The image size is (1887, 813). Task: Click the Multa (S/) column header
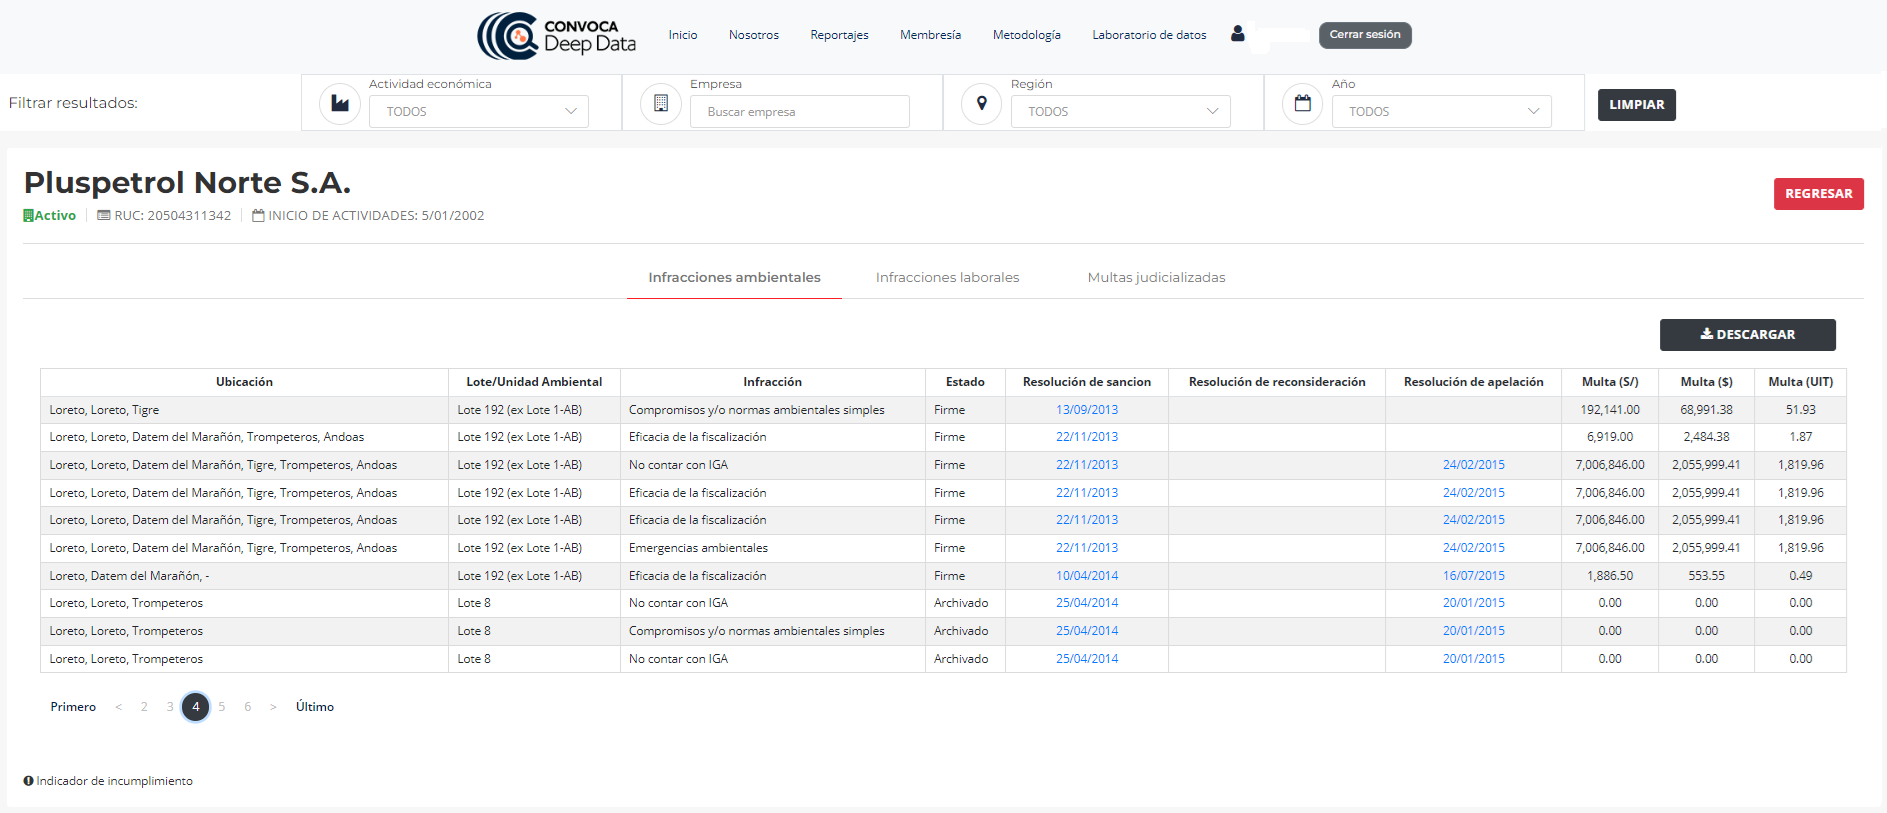1610,382
